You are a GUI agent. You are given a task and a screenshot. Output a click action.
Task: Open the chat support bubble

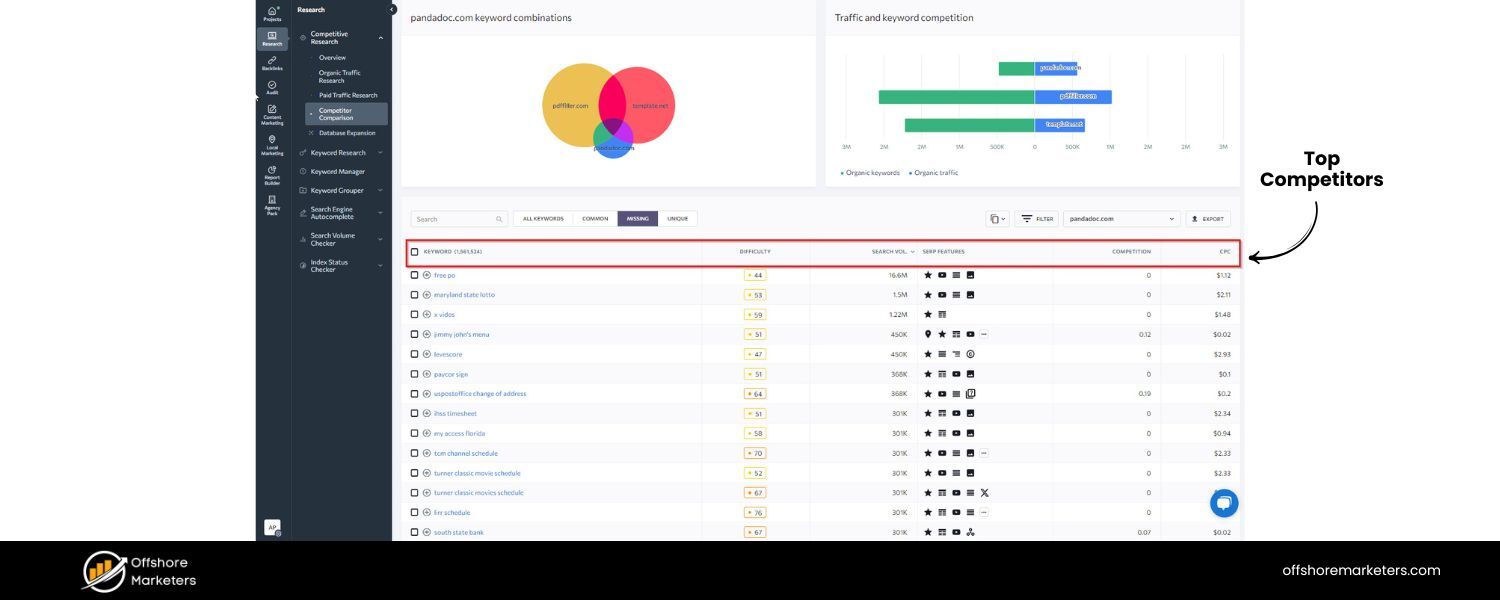1224,503
